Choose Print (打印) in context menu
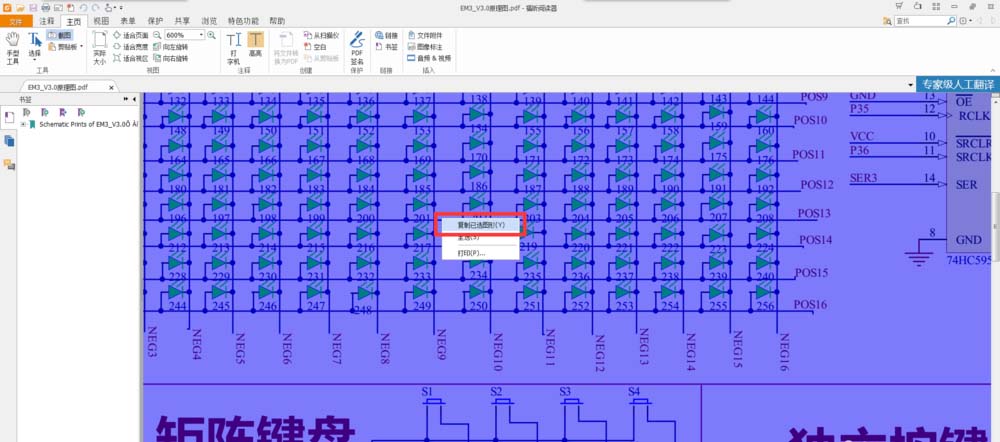 click(x=471, y=253)
